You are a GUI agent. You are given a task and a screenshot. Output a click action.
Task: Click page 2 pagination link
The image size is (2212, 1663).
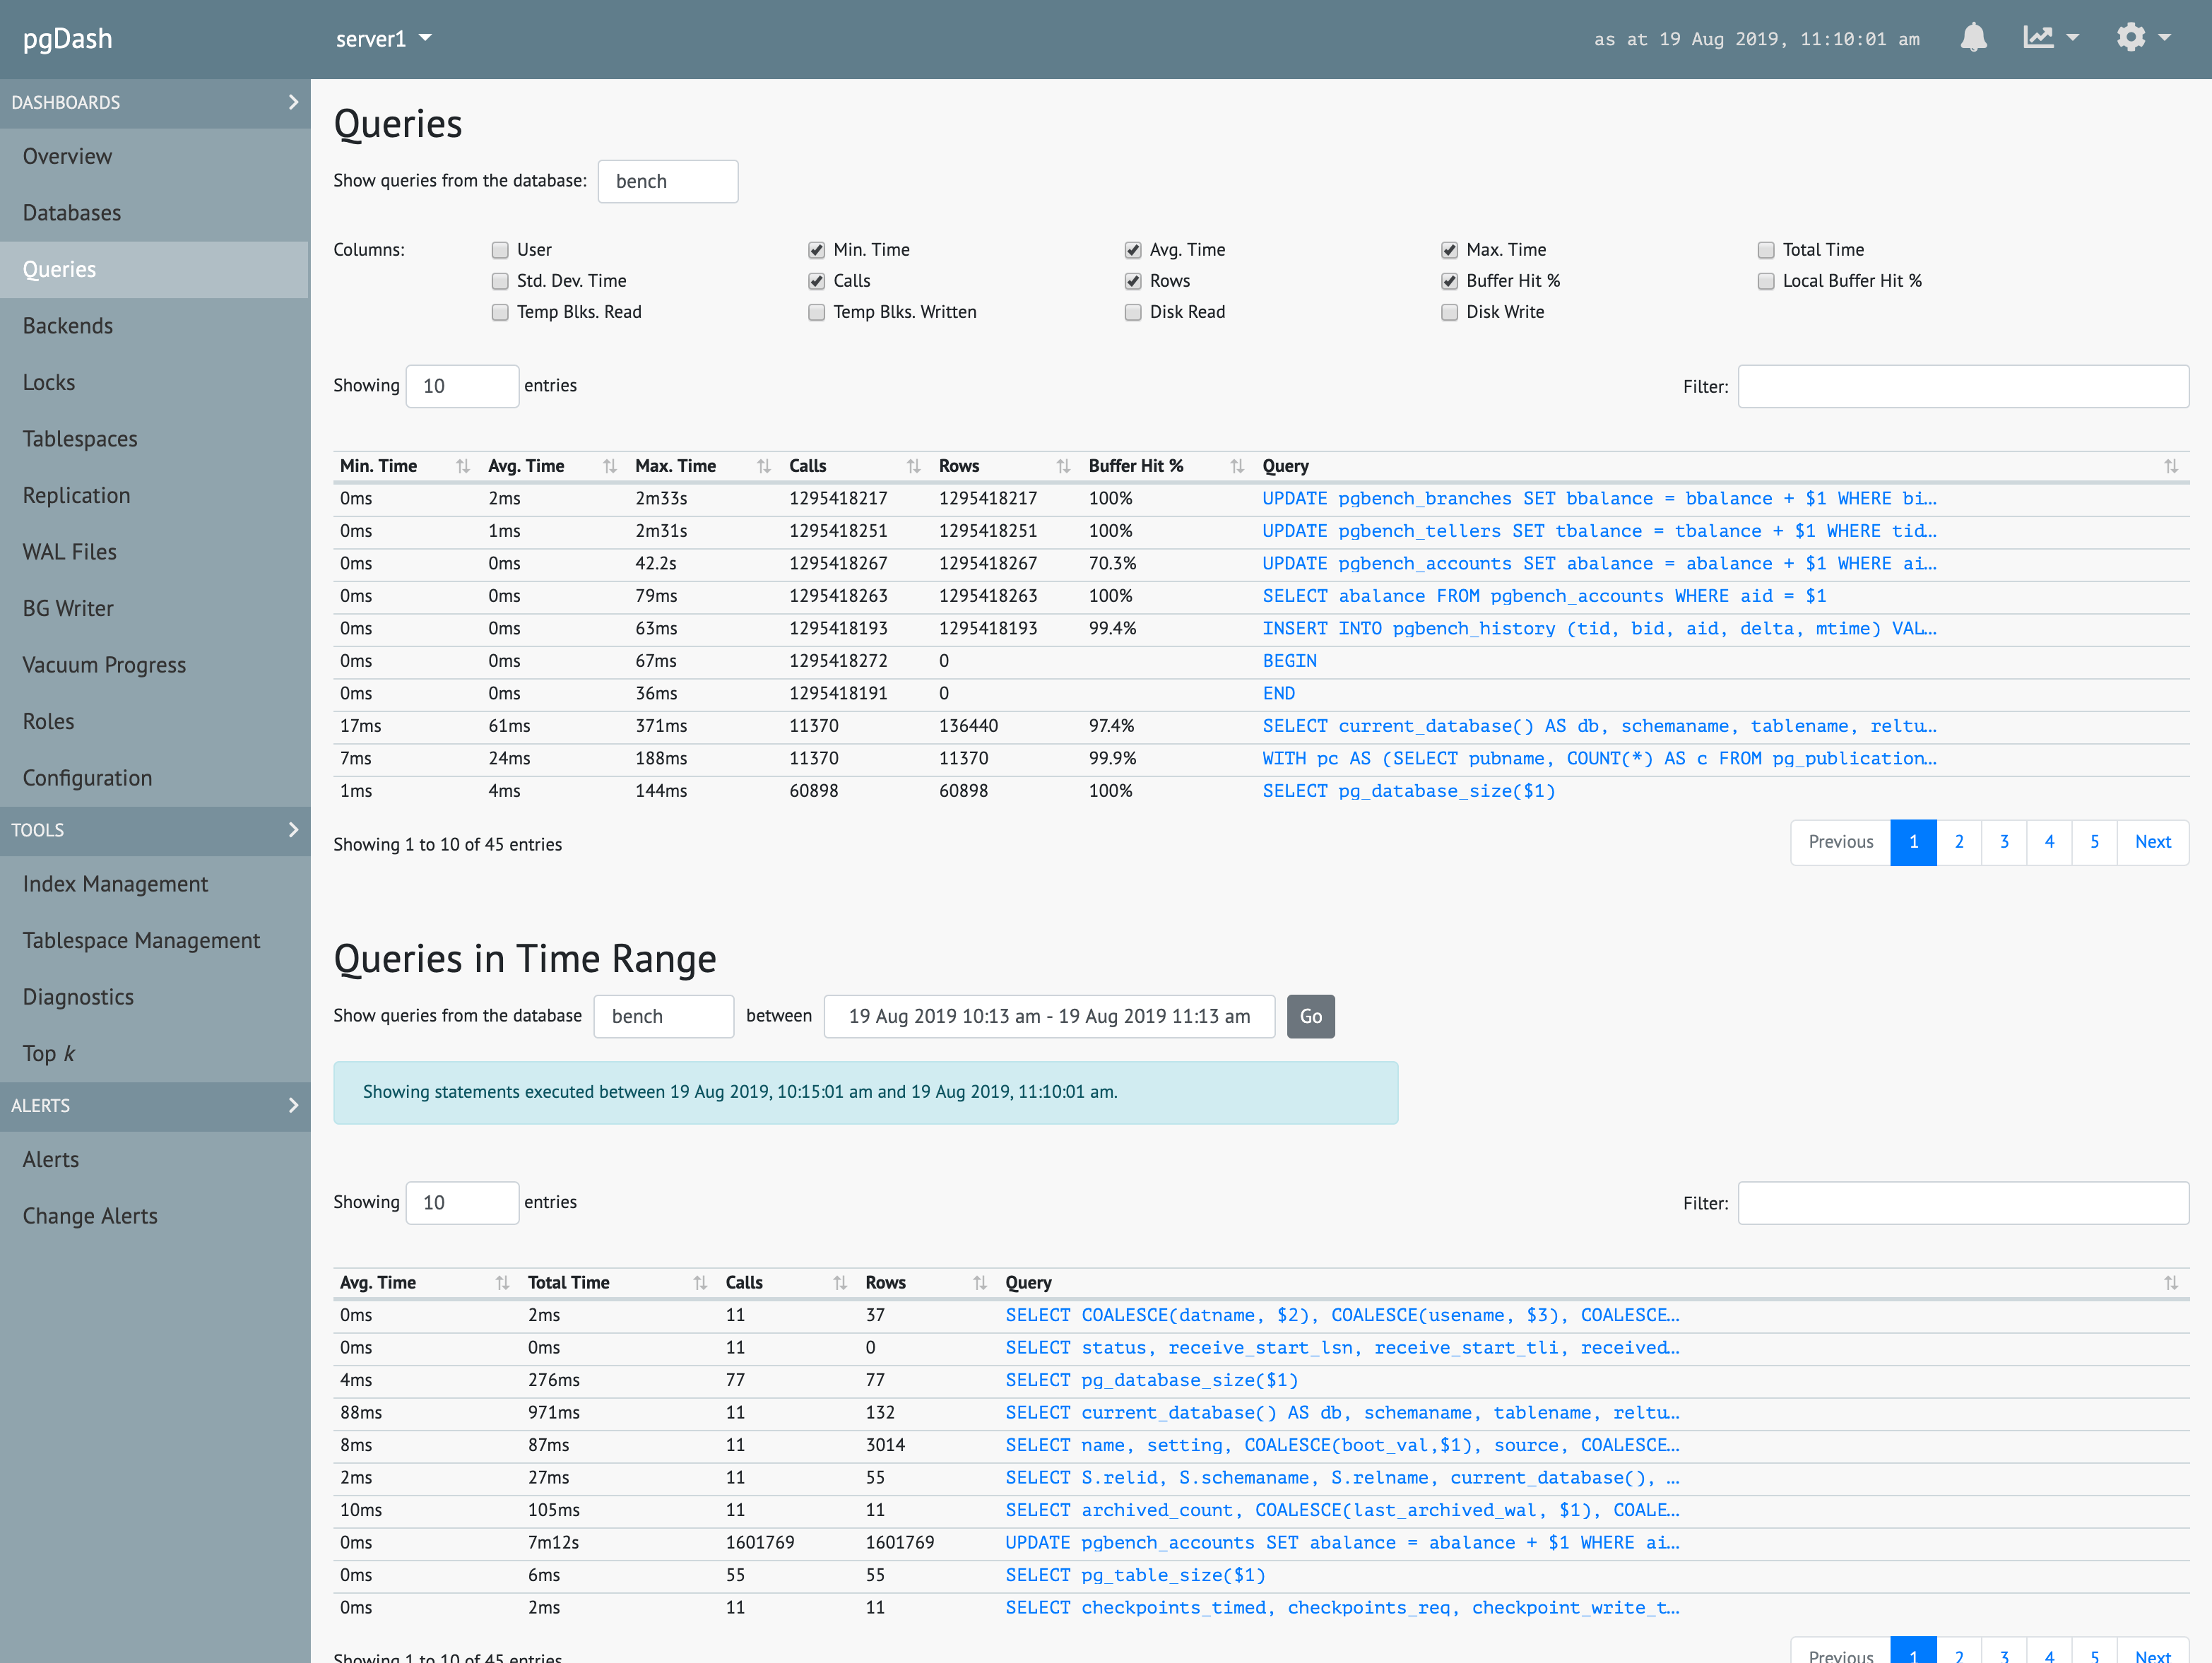click(x=1960, y=840)
